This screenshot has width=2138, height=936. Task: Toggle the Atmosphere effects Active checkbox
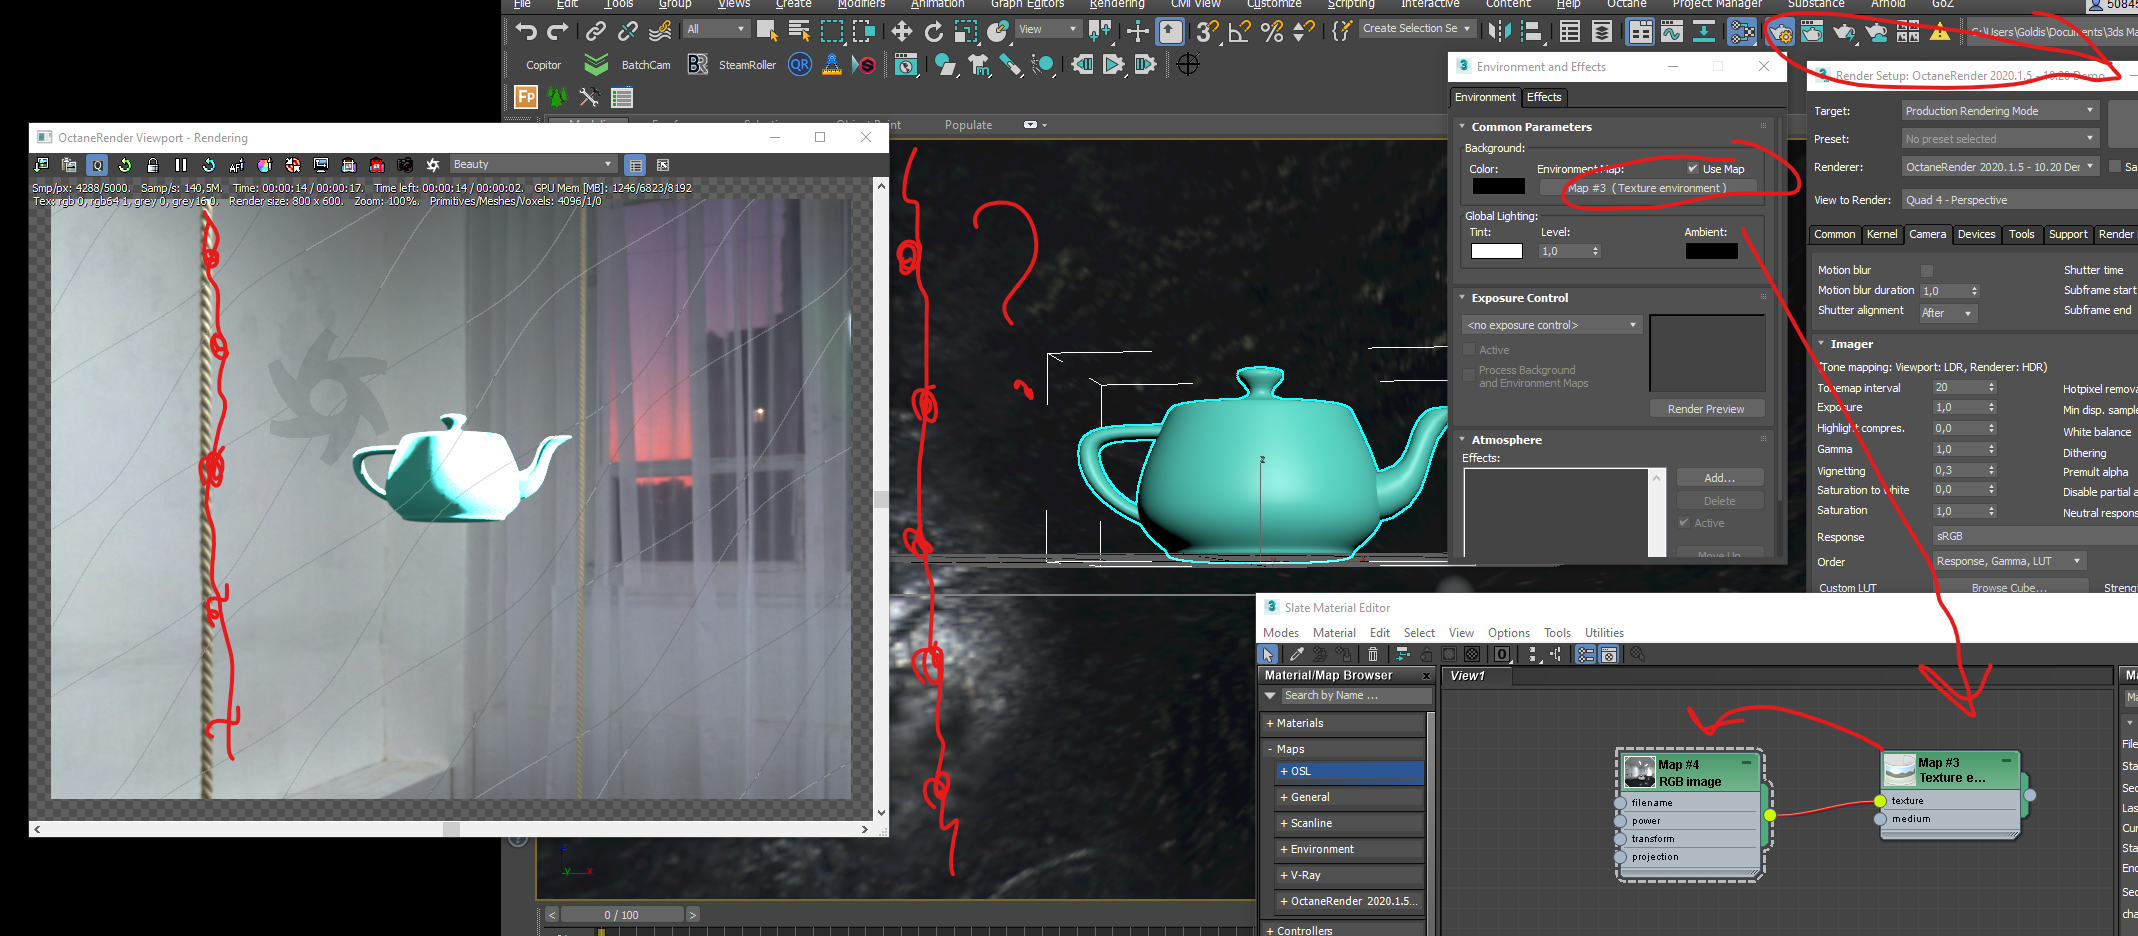(x=1684, y=523)
